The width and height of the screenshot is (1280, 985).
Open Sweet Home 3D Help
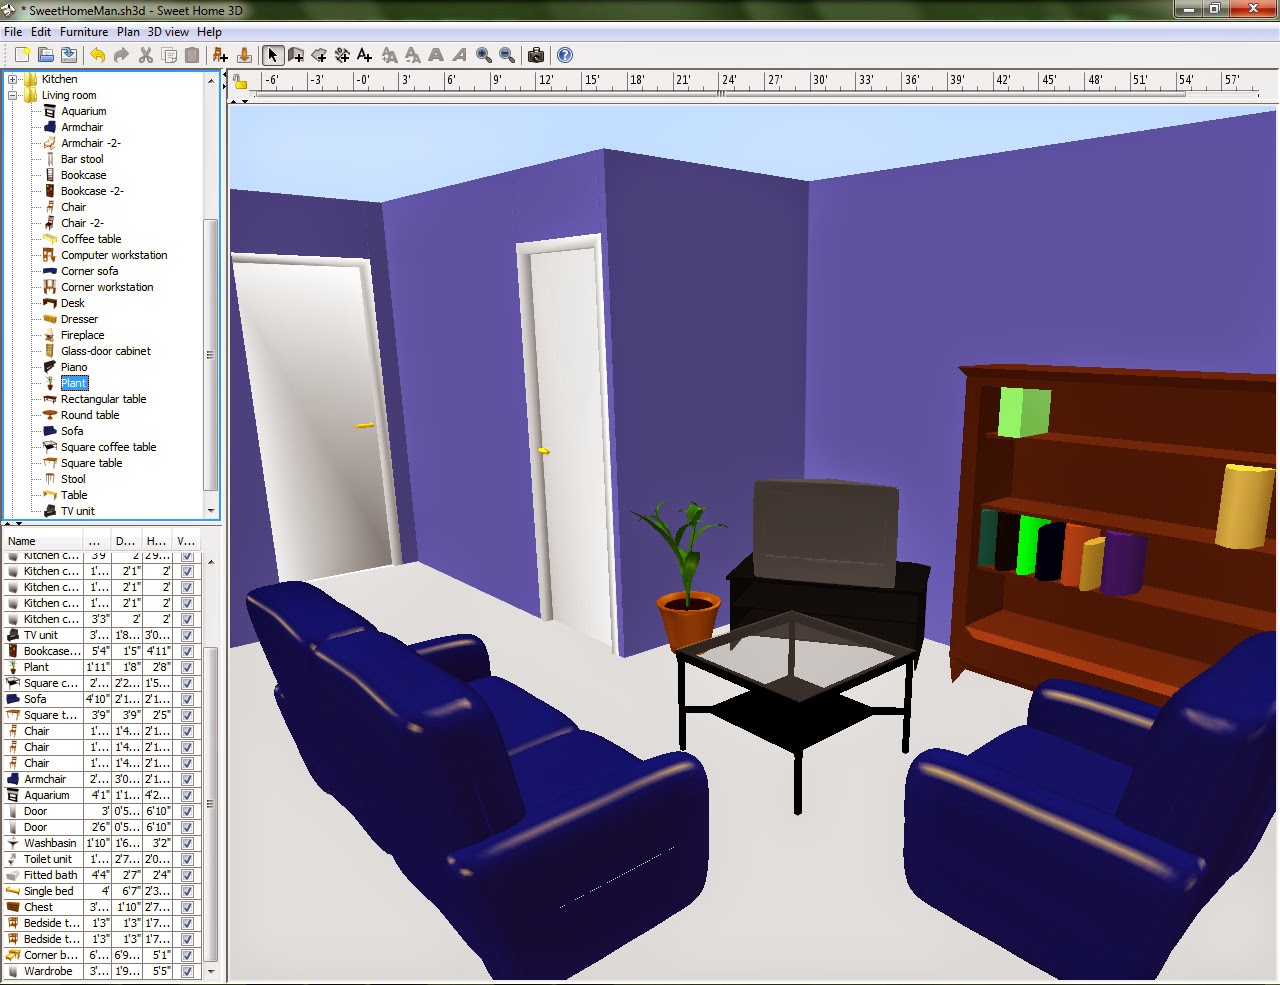point(565,55)
